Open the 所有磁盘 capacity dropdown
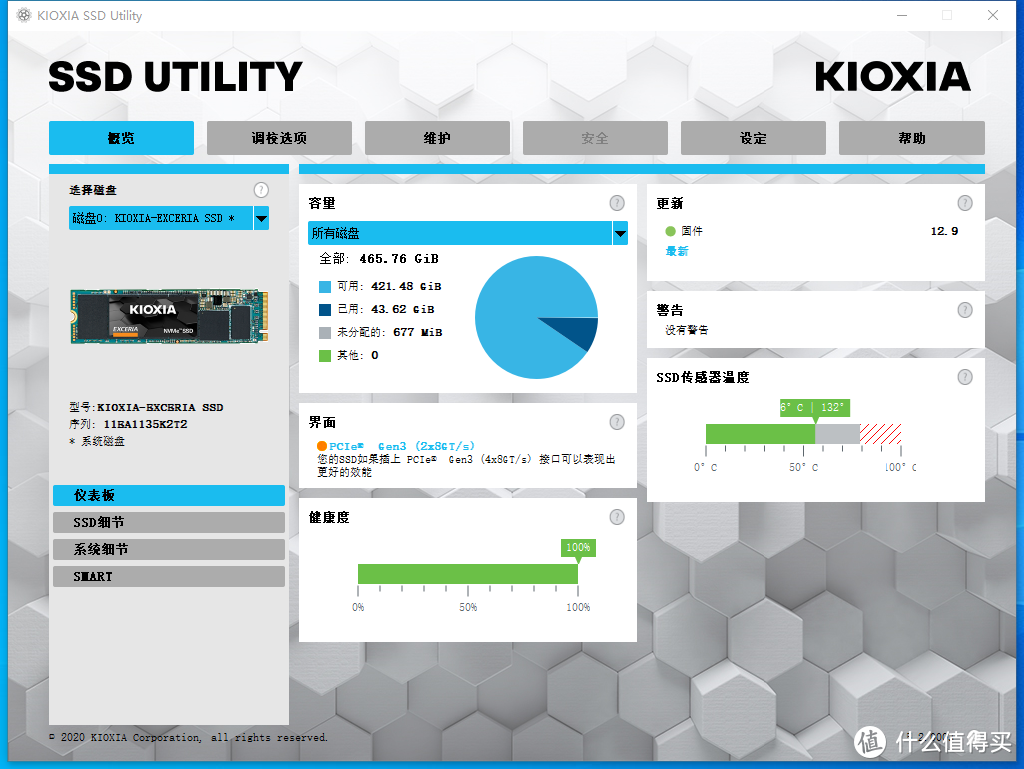 [467, 234]
